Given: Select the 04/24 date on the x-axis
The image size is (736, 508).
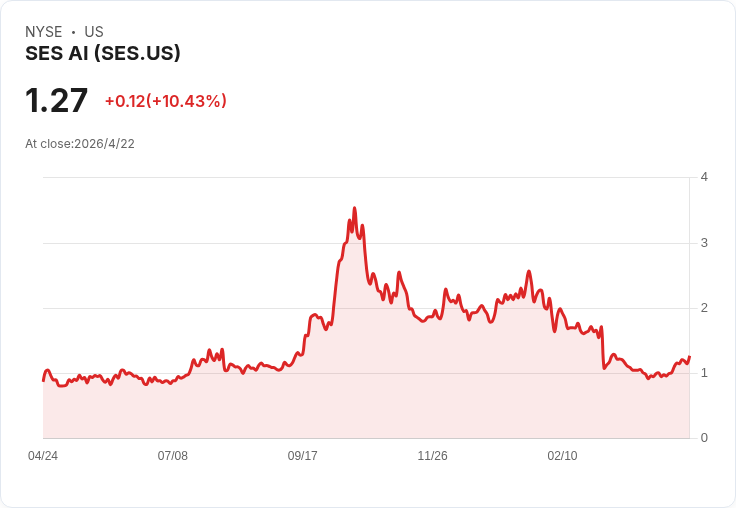Looking at the screenshot, I should click(x=43, y=456).
